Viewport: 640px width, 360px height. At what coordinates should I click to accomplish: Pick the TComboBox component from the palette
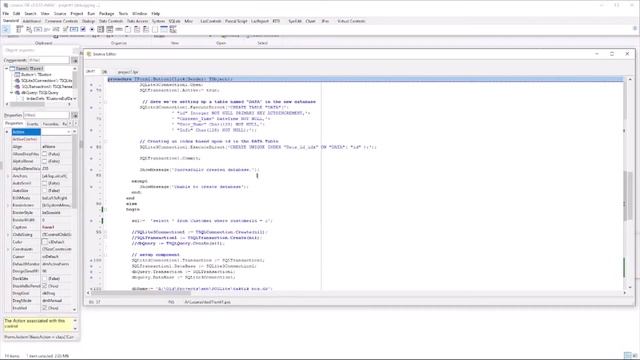coord(110,29)
